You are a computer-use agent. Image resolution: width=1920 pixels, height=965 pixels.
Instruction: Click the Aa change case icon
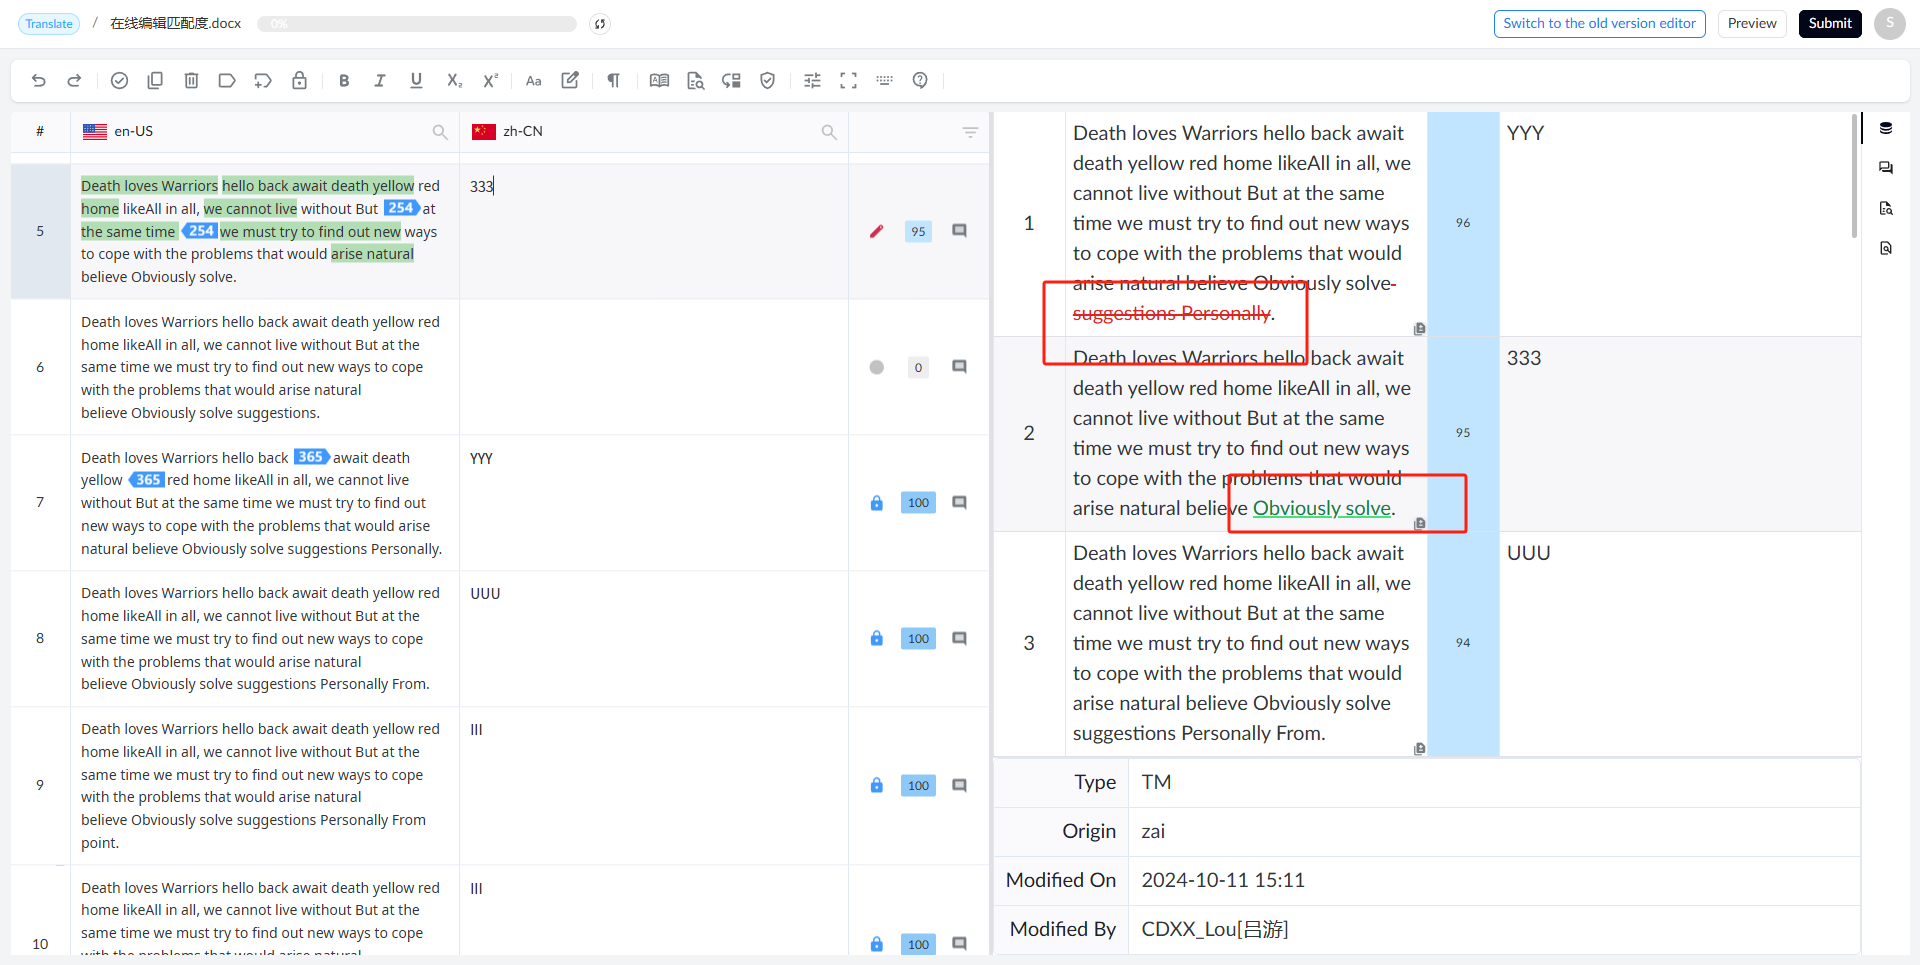[x=534, y=81]
